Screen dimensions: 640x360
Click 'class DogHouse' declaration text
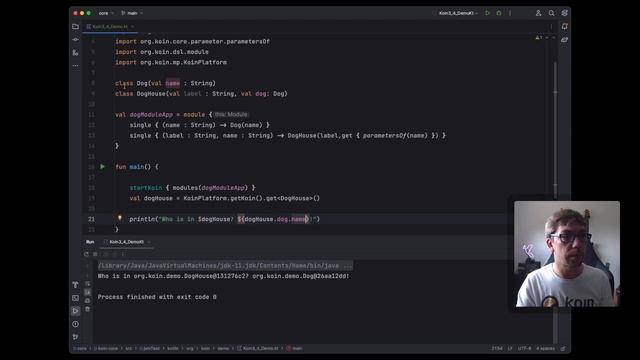[140, 94]
